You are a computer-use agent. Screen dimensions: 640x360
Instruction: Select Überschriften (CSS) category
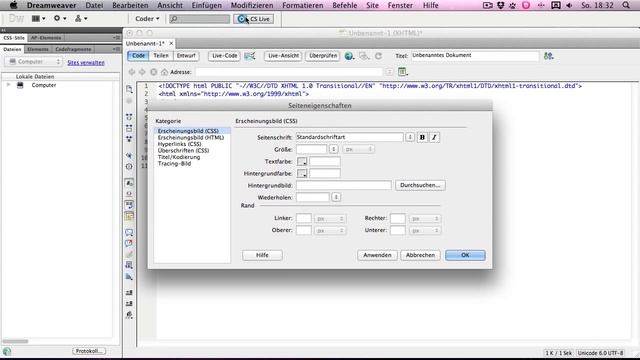tap(183, 151)
